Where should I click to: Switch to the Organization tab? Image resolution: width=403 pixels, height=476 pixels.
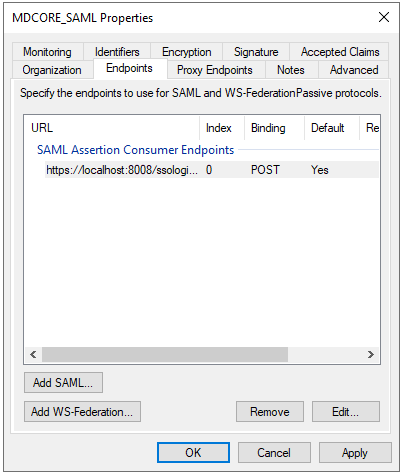coord(52,70)
